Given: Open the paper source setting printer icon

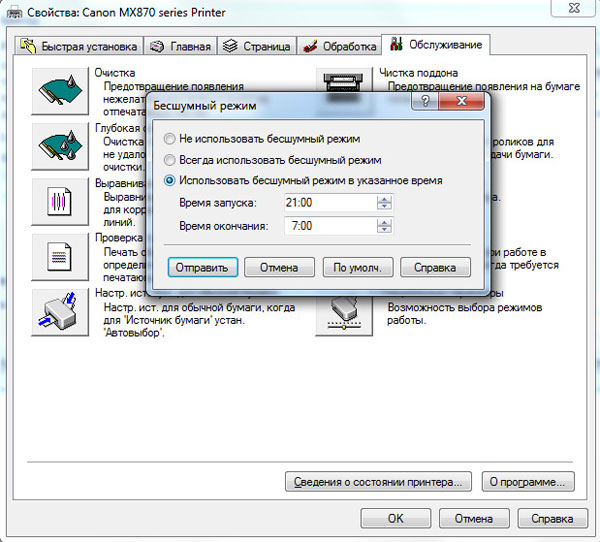Looking at the screenshot, I should pos(60,312).
